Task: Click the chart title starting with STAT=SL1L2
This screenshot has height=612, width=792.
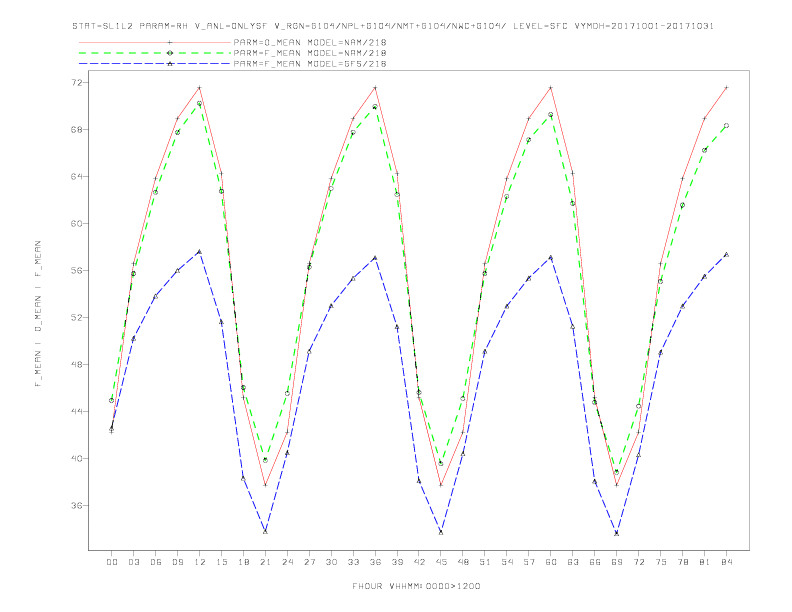Action: (x=393, y=26)
